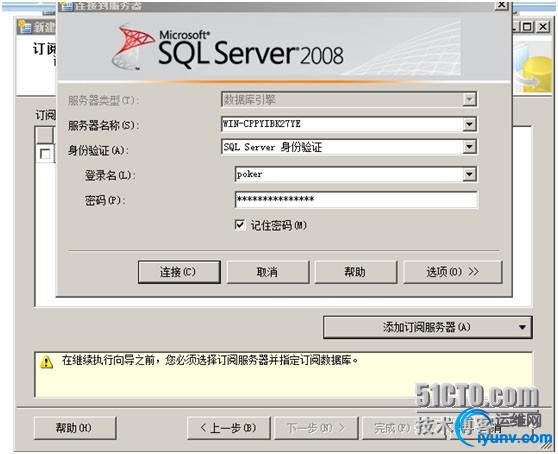Click 取消 in the connect dialog

(x=268, y=272)
